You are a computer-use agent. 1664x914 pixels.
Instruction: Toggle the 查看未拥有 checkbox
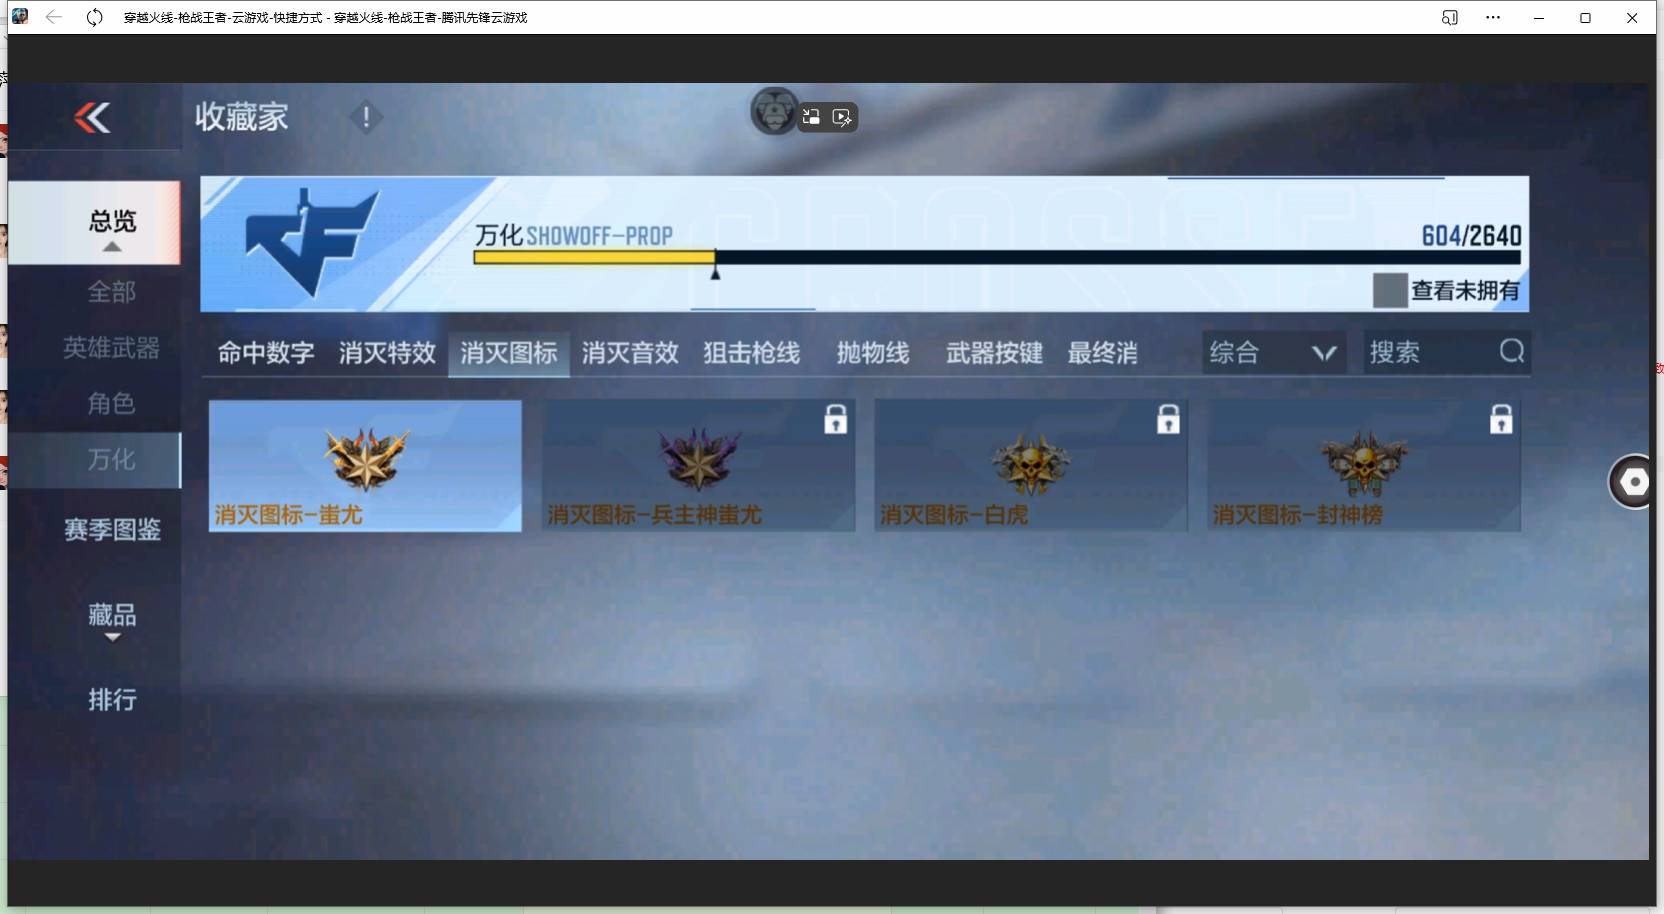coord(1390,290)
